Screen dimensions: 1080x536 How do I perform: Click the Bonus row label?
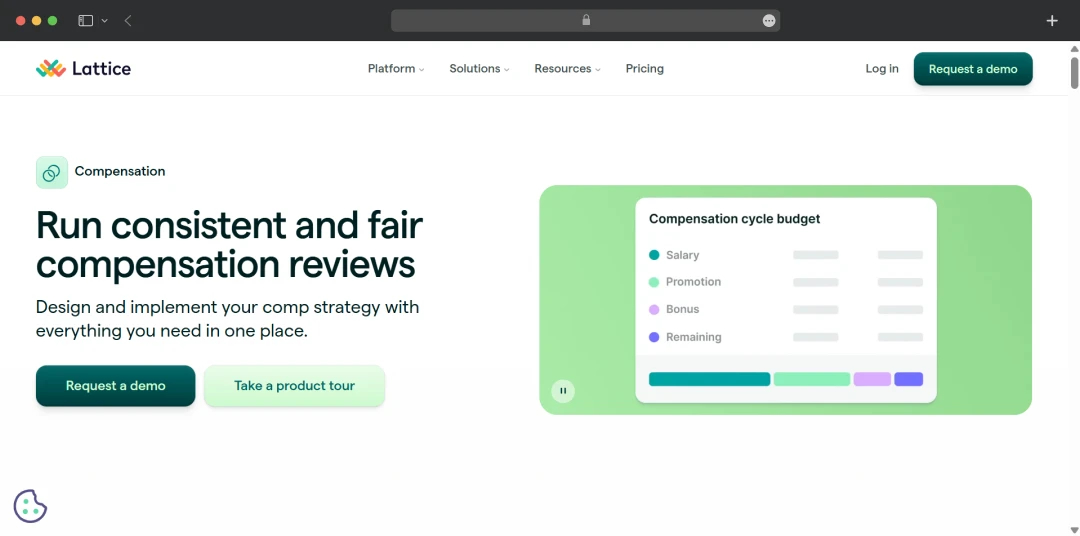tap(683, 309)
